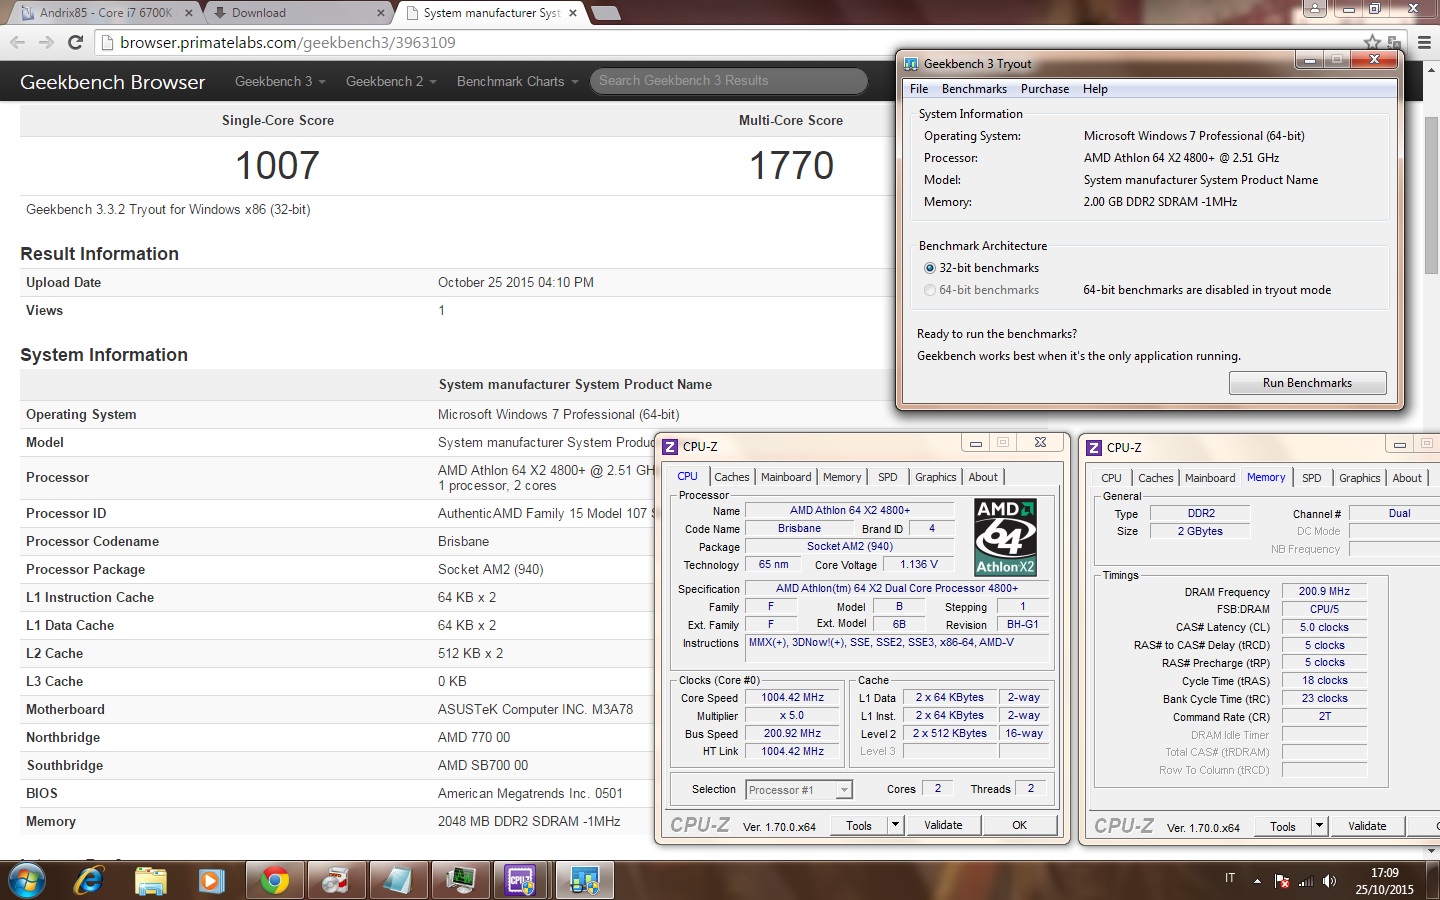
Task: Open the taskbar clock showing 17:09
Action: [x=1384, y=881]
